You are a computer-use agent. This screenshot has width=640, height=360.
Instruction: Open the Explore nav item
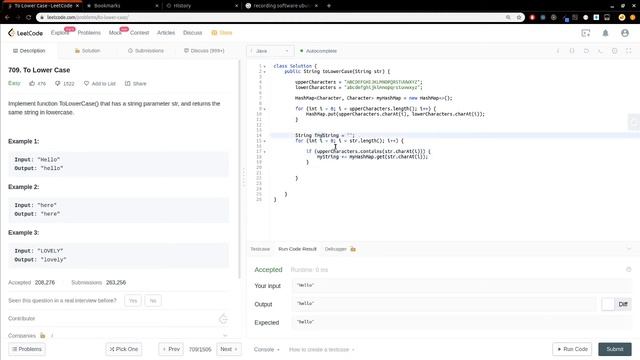[x=60, y=33]
